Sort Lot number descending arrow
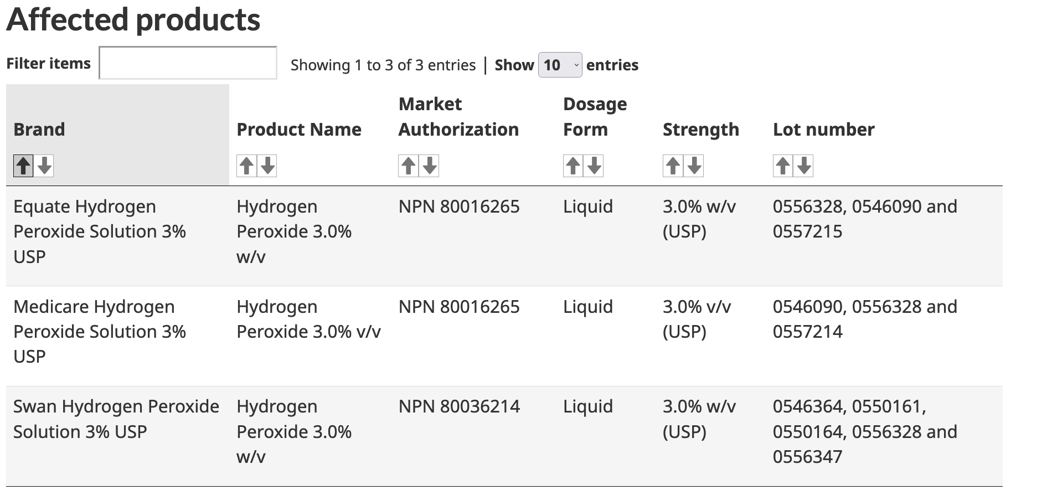Screen dimensions: 1052x500 pyautogui.click(x=805, y=166)
